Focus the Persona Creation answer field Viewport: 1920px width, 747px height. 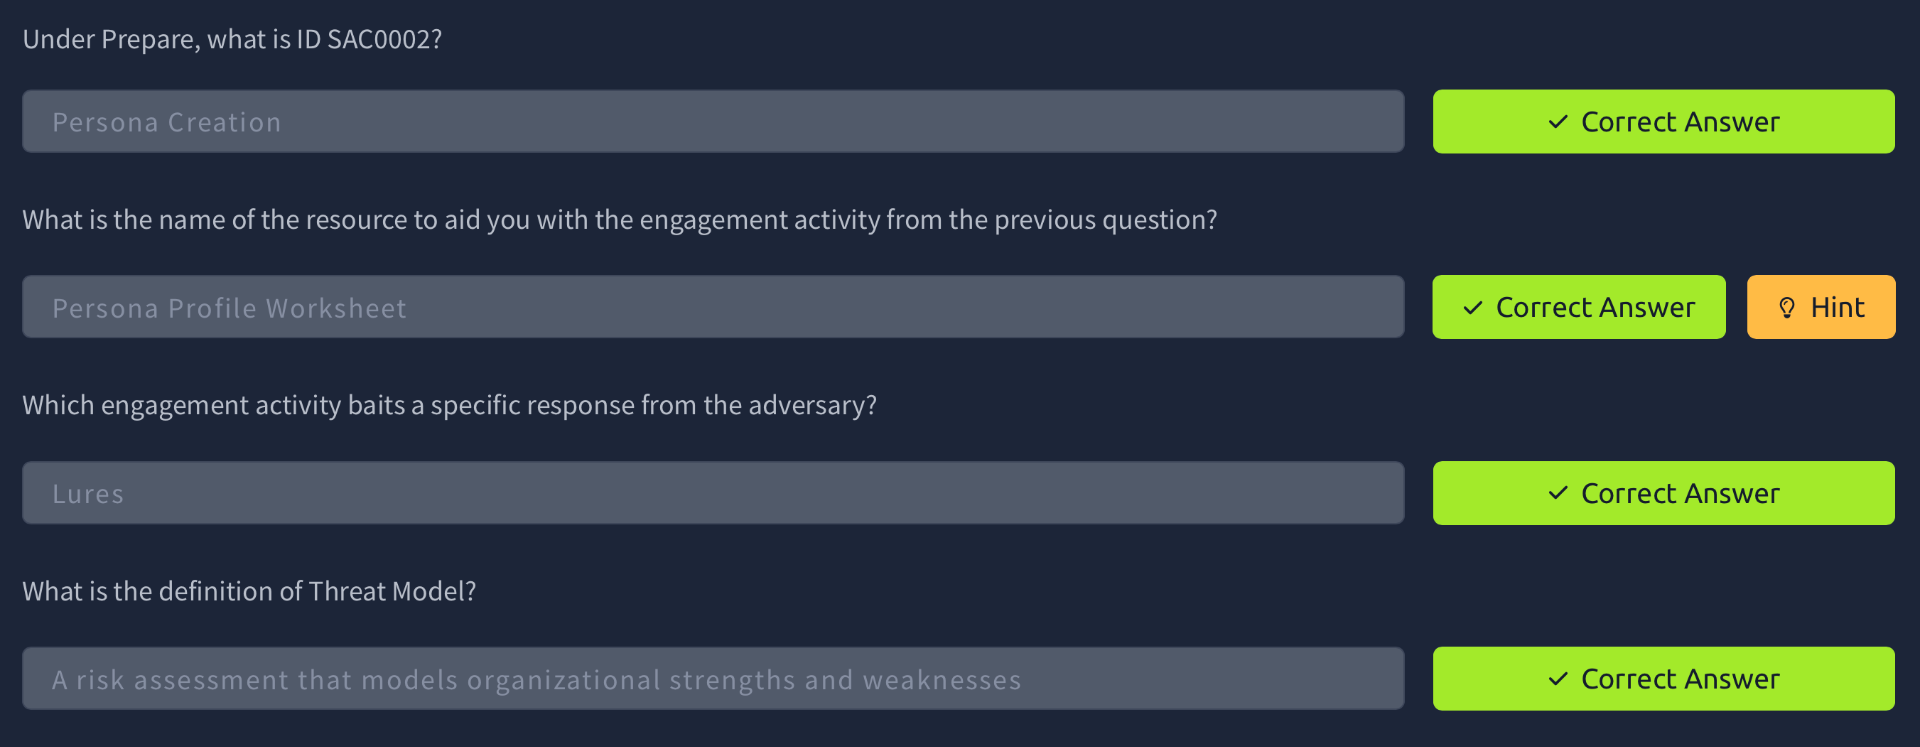coord(713,122)
